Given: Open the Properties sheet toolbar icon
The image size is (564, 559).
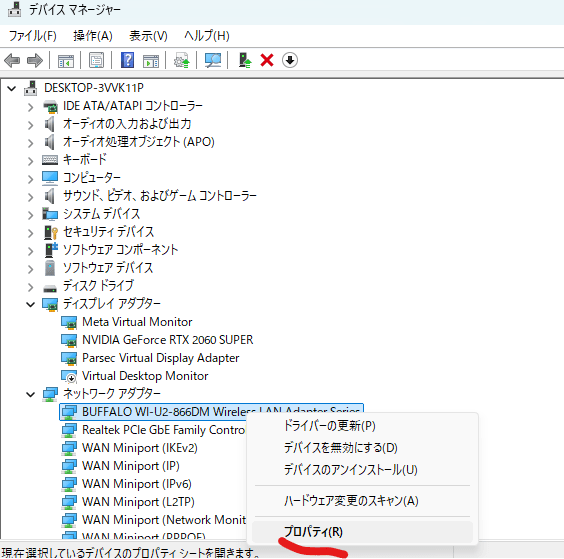Looking at the screenshot, I should pyautogui.click(x=96, y=60).
